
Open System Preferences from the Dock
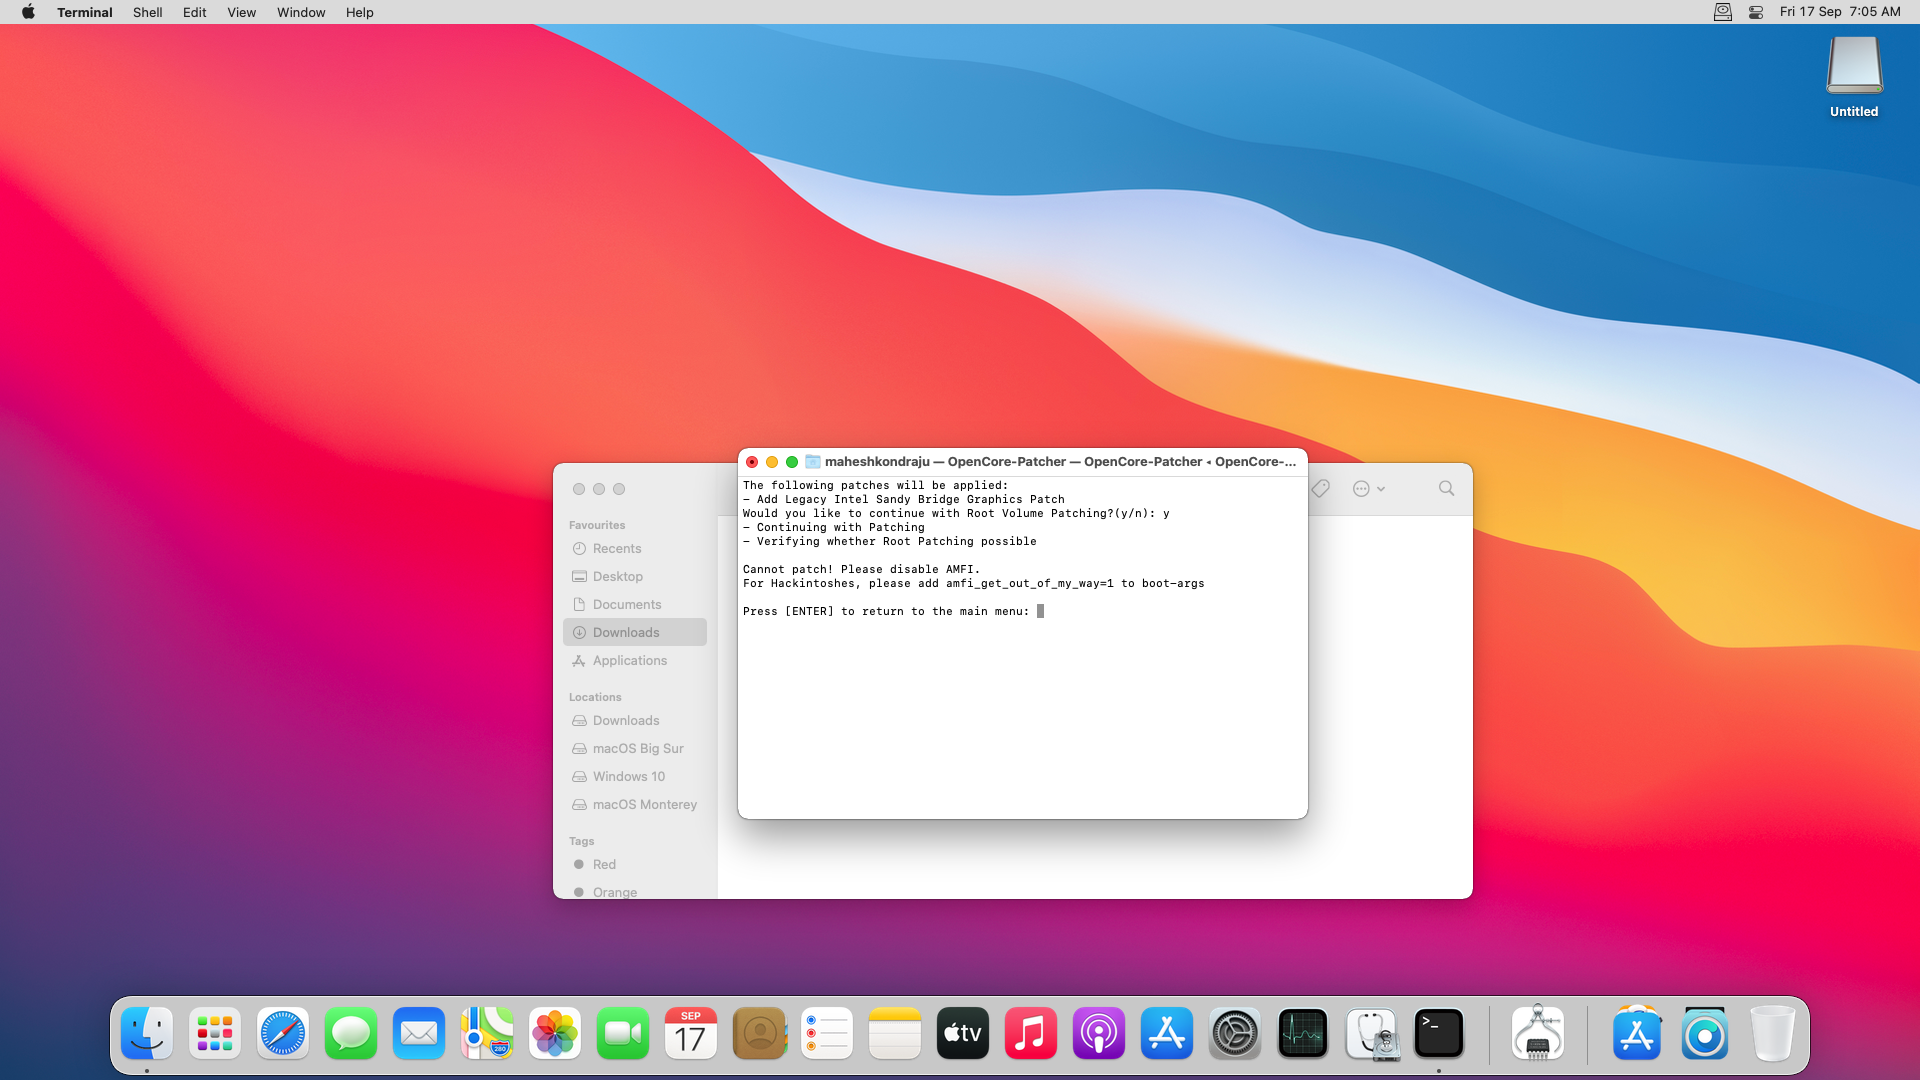[1234, 1034]
